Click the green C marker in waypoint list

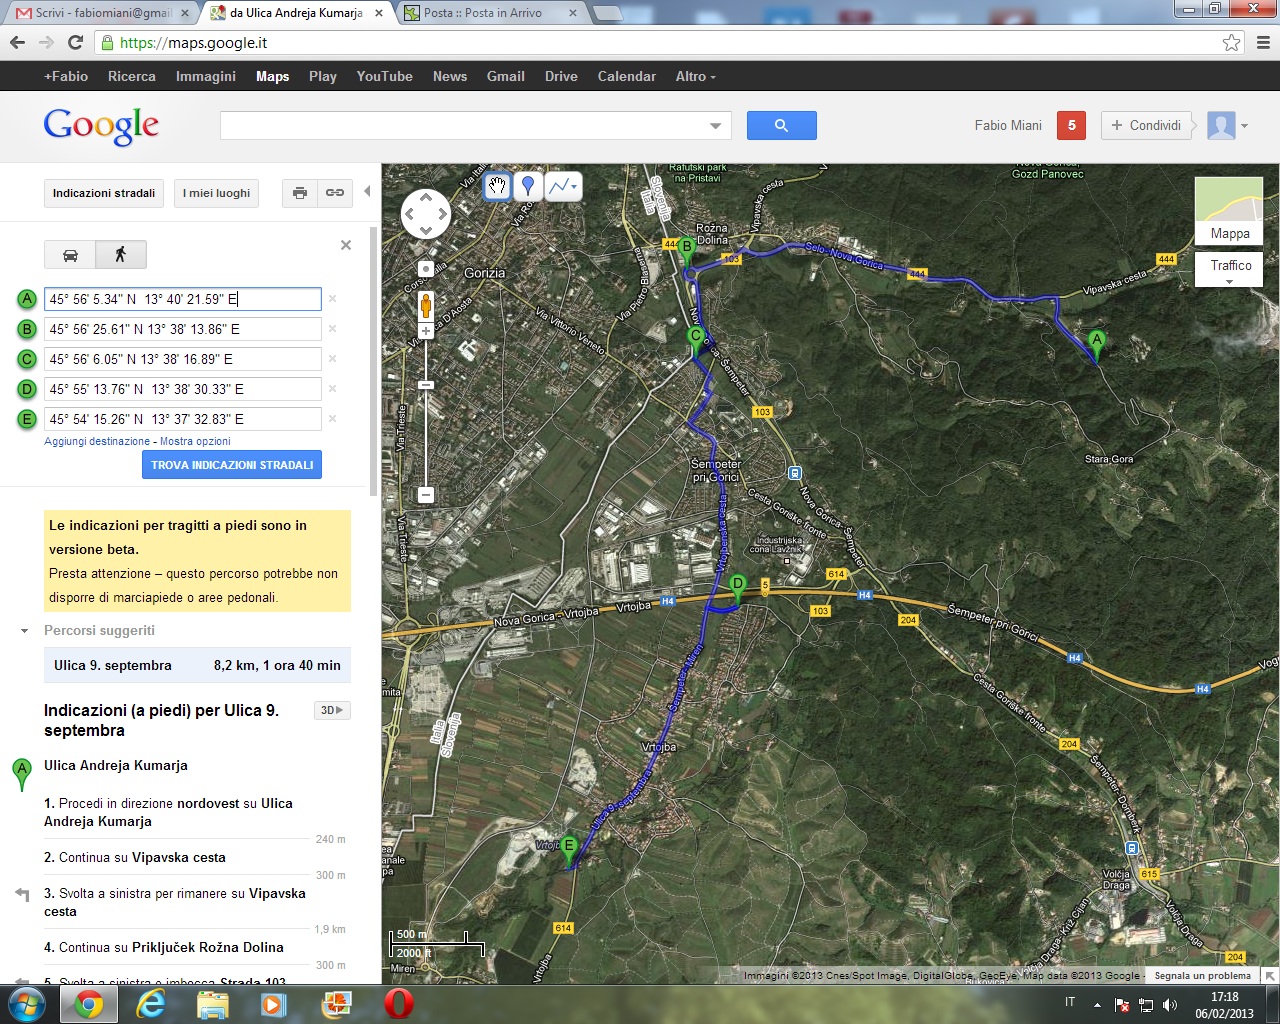point(27,359)
